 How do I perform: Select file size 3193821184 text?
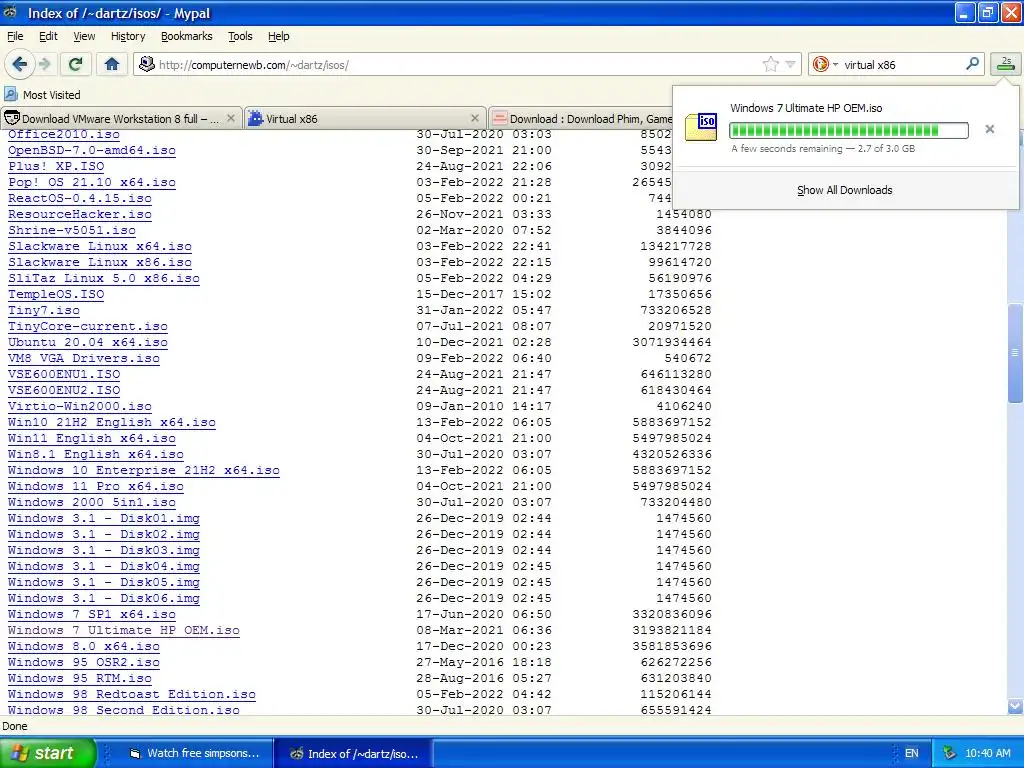[x=672, y=630]
